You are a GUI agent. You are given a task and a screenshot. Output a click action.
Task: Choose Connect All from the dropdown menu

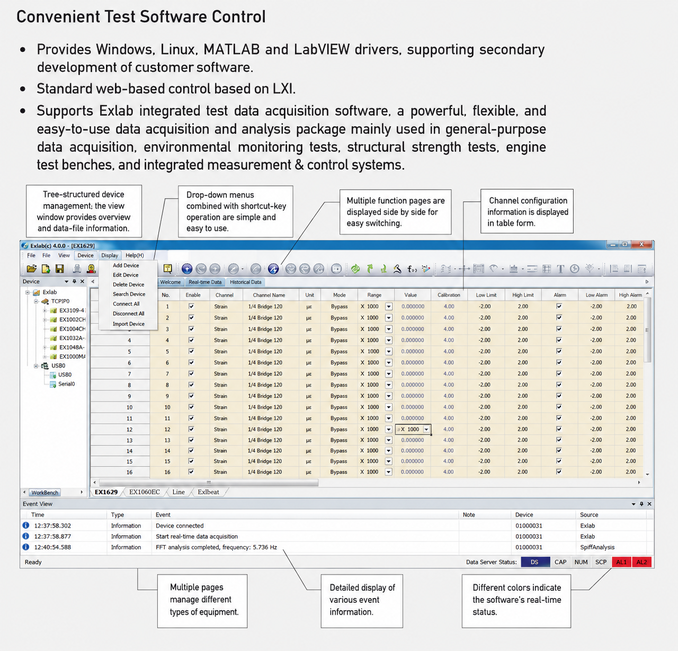(x=126, y=304)
